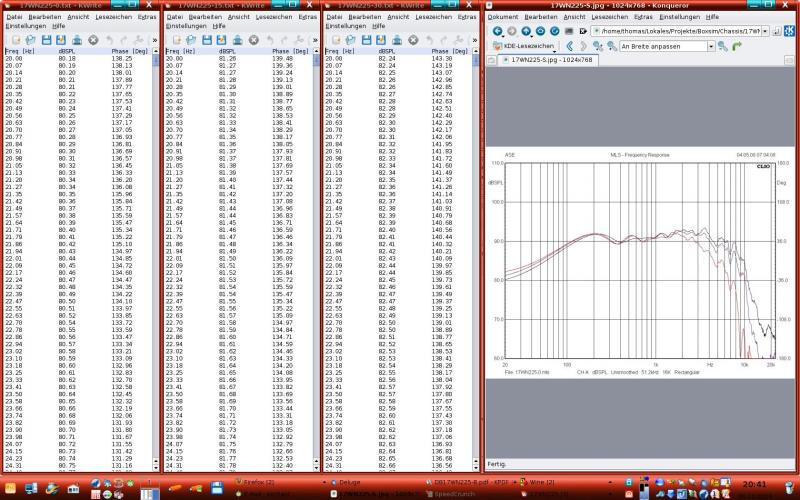Click first magnifier zoom icon after chevrons
Screen dimensions: 800x500
pos(598,46)
